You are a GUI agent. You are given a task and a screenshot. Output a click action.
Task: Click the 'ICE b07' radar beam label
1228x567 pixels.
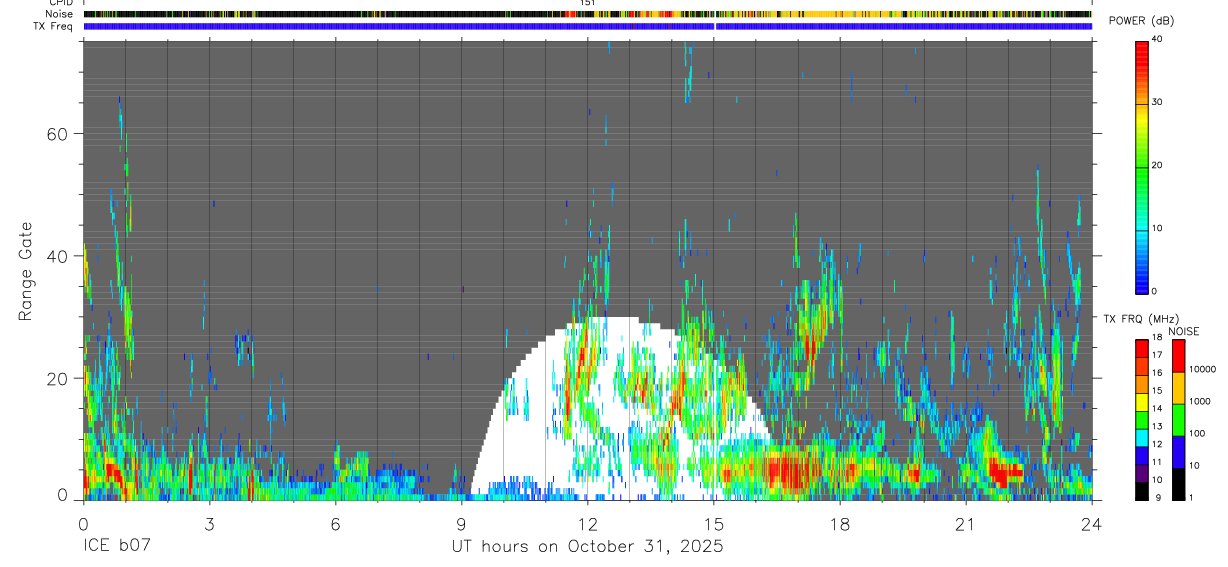click(118, 547)
